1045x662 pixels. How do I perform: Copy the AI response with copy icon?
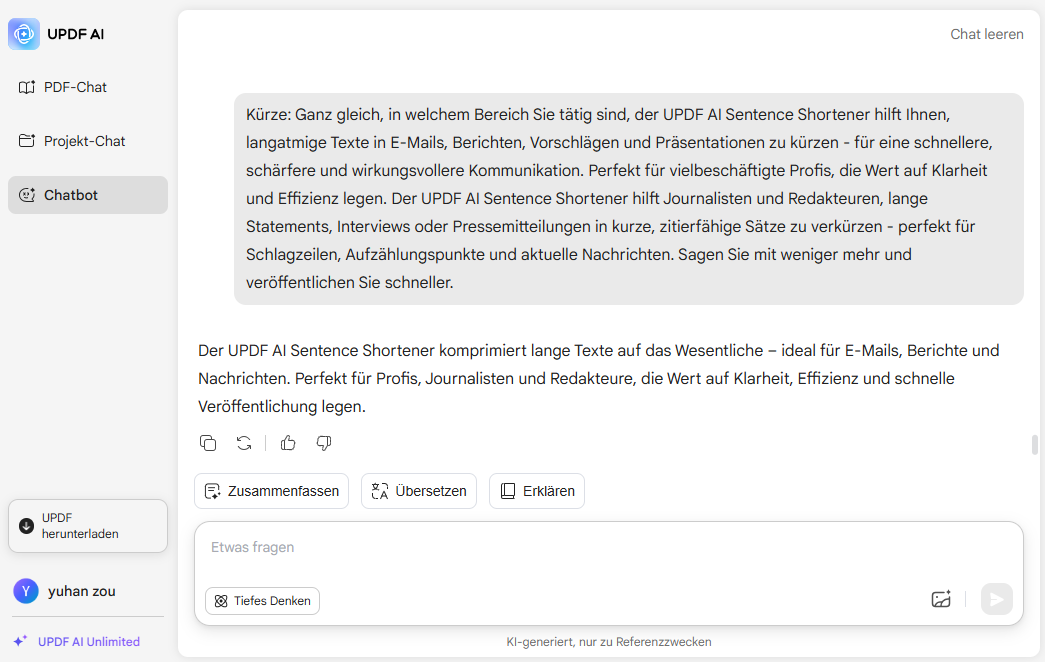click(208, 443)
